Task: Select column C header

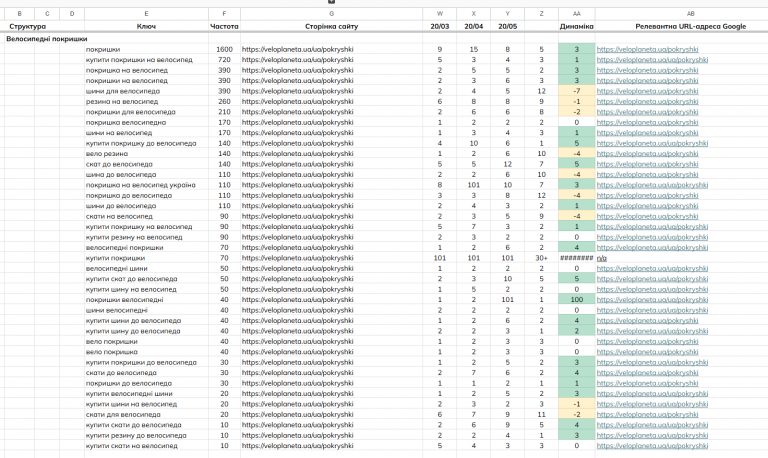Action: tap(48, 14)
